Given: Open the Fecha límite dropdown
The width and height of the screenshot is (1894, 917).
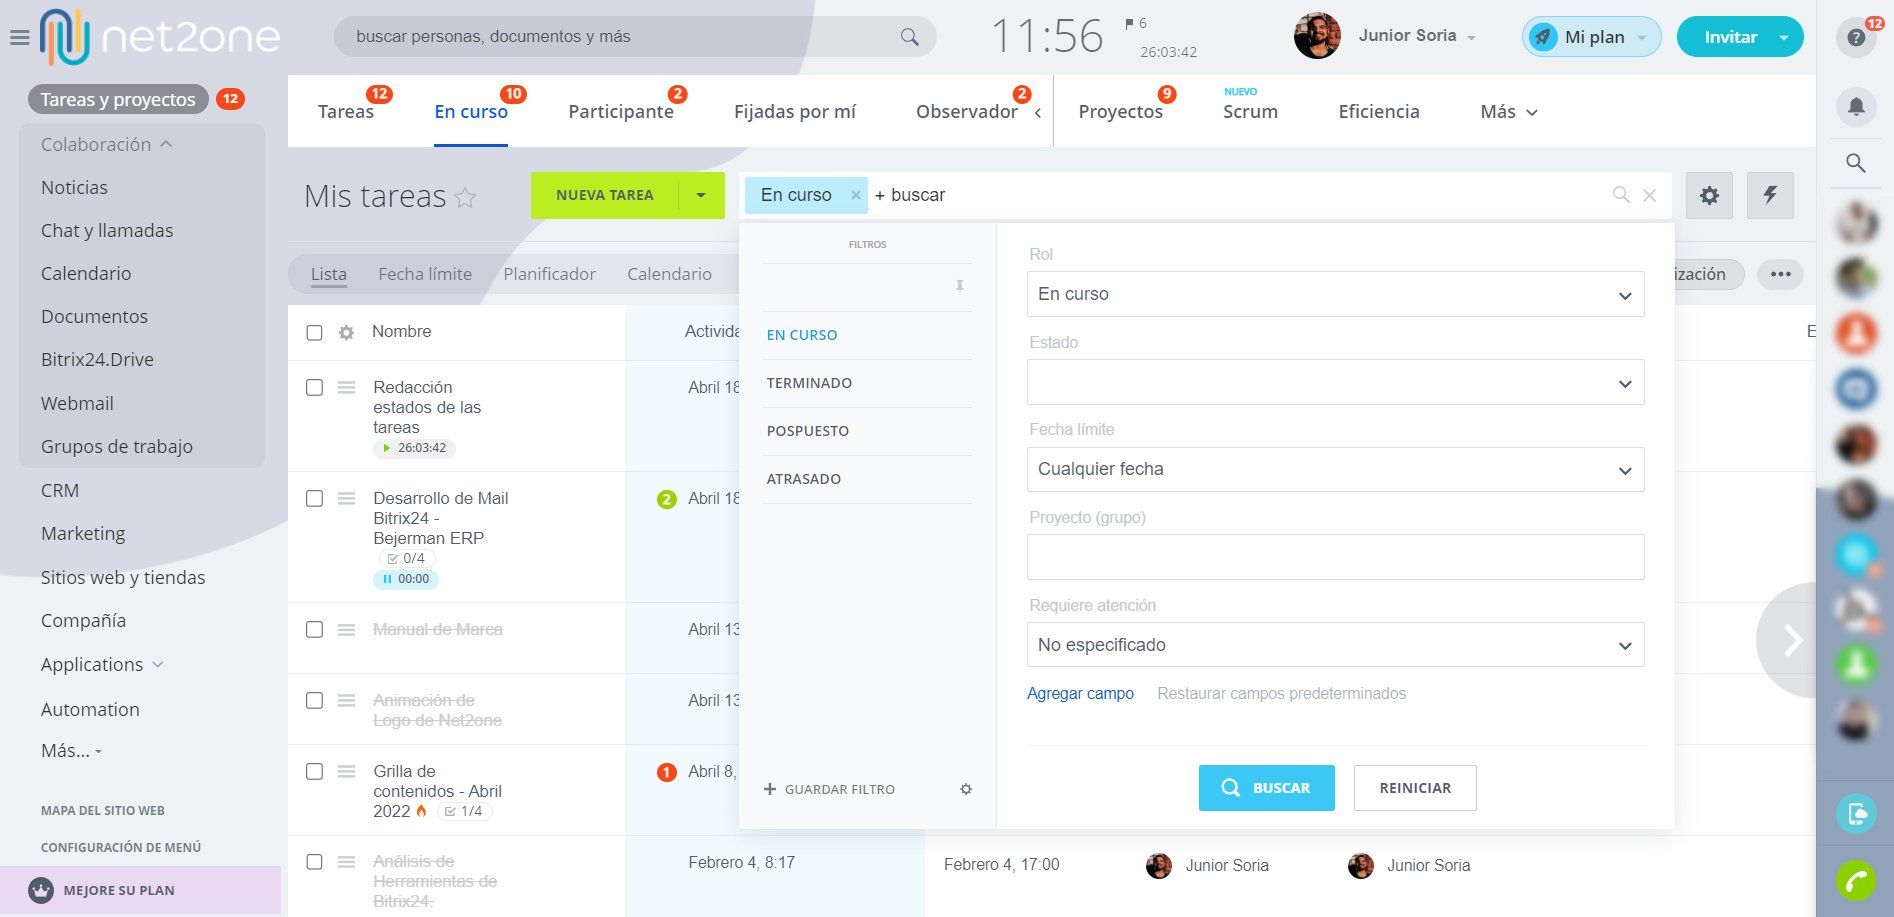Looking at the screenshot, I should coord(1335,469).
